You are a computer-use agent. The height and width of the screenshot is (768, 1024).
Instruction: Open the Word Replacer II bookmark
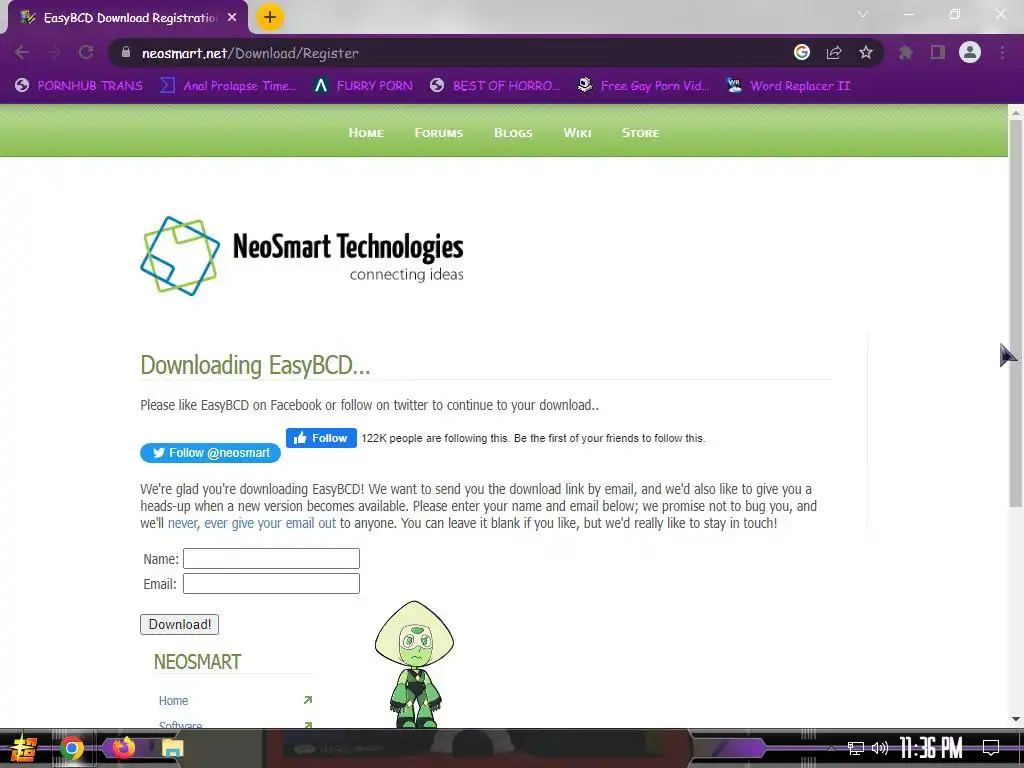pyautogui.click(x=790, y=86)
